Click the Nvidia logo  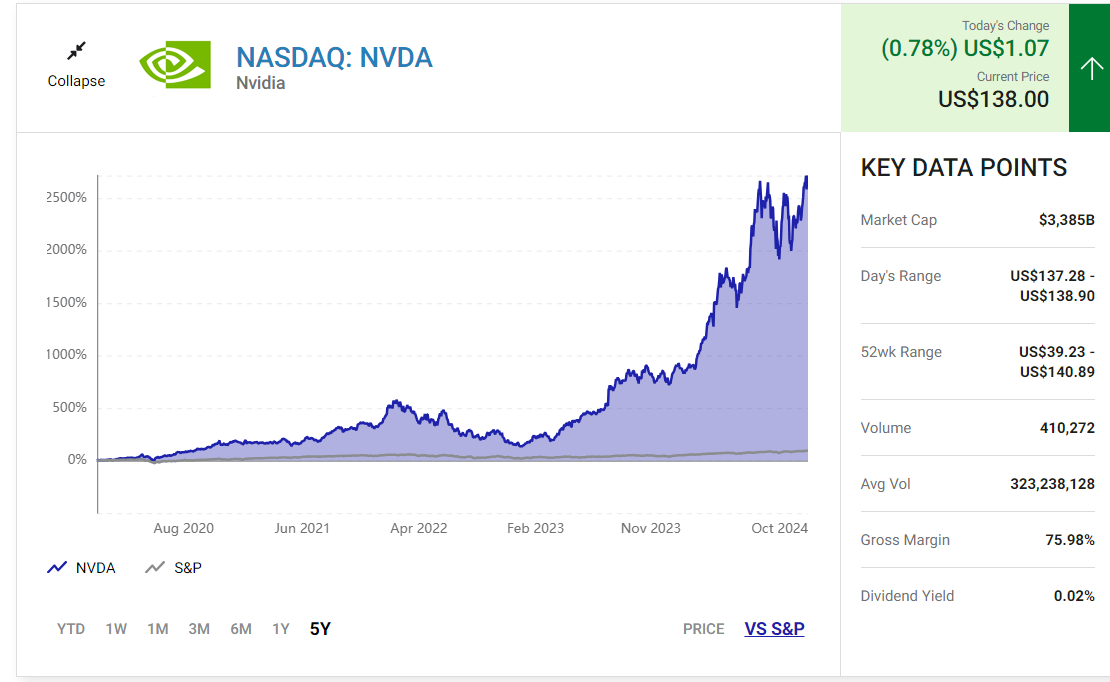[175, 64]
